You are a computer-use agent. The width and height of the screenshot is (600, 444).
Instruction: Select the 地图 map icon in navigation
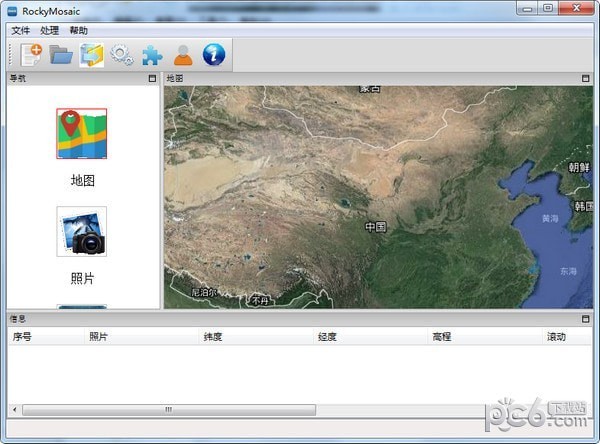click(x=82, y=135)
